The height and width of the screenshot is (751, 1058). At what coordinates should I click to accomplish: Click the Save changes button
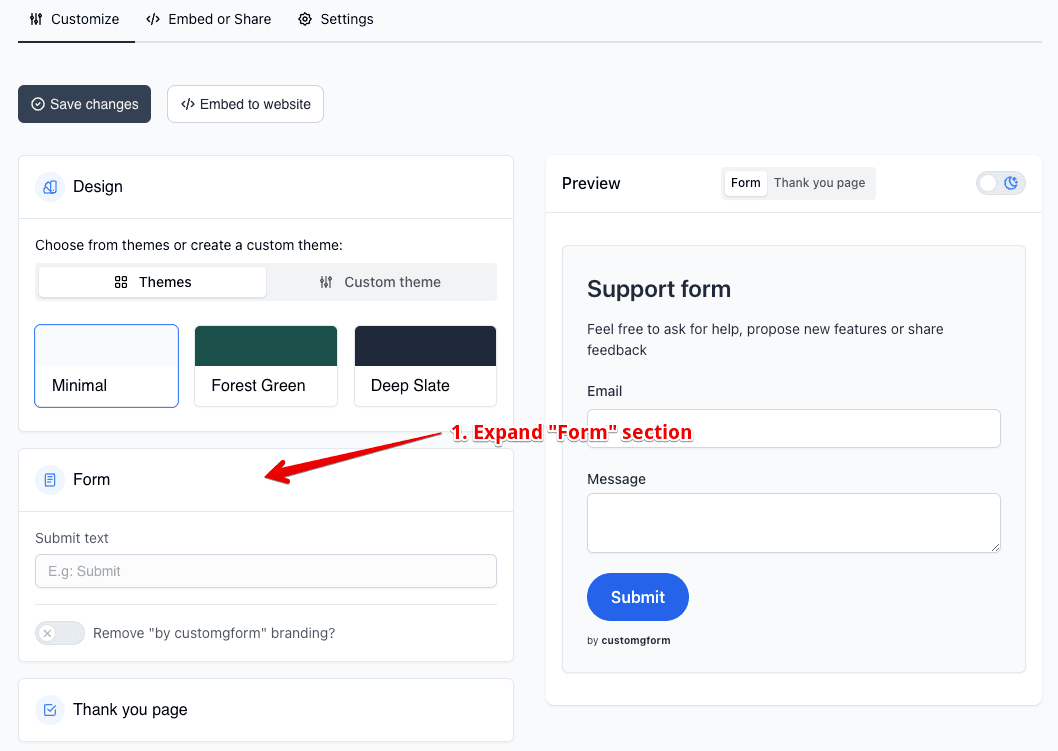tap(84, 104)
